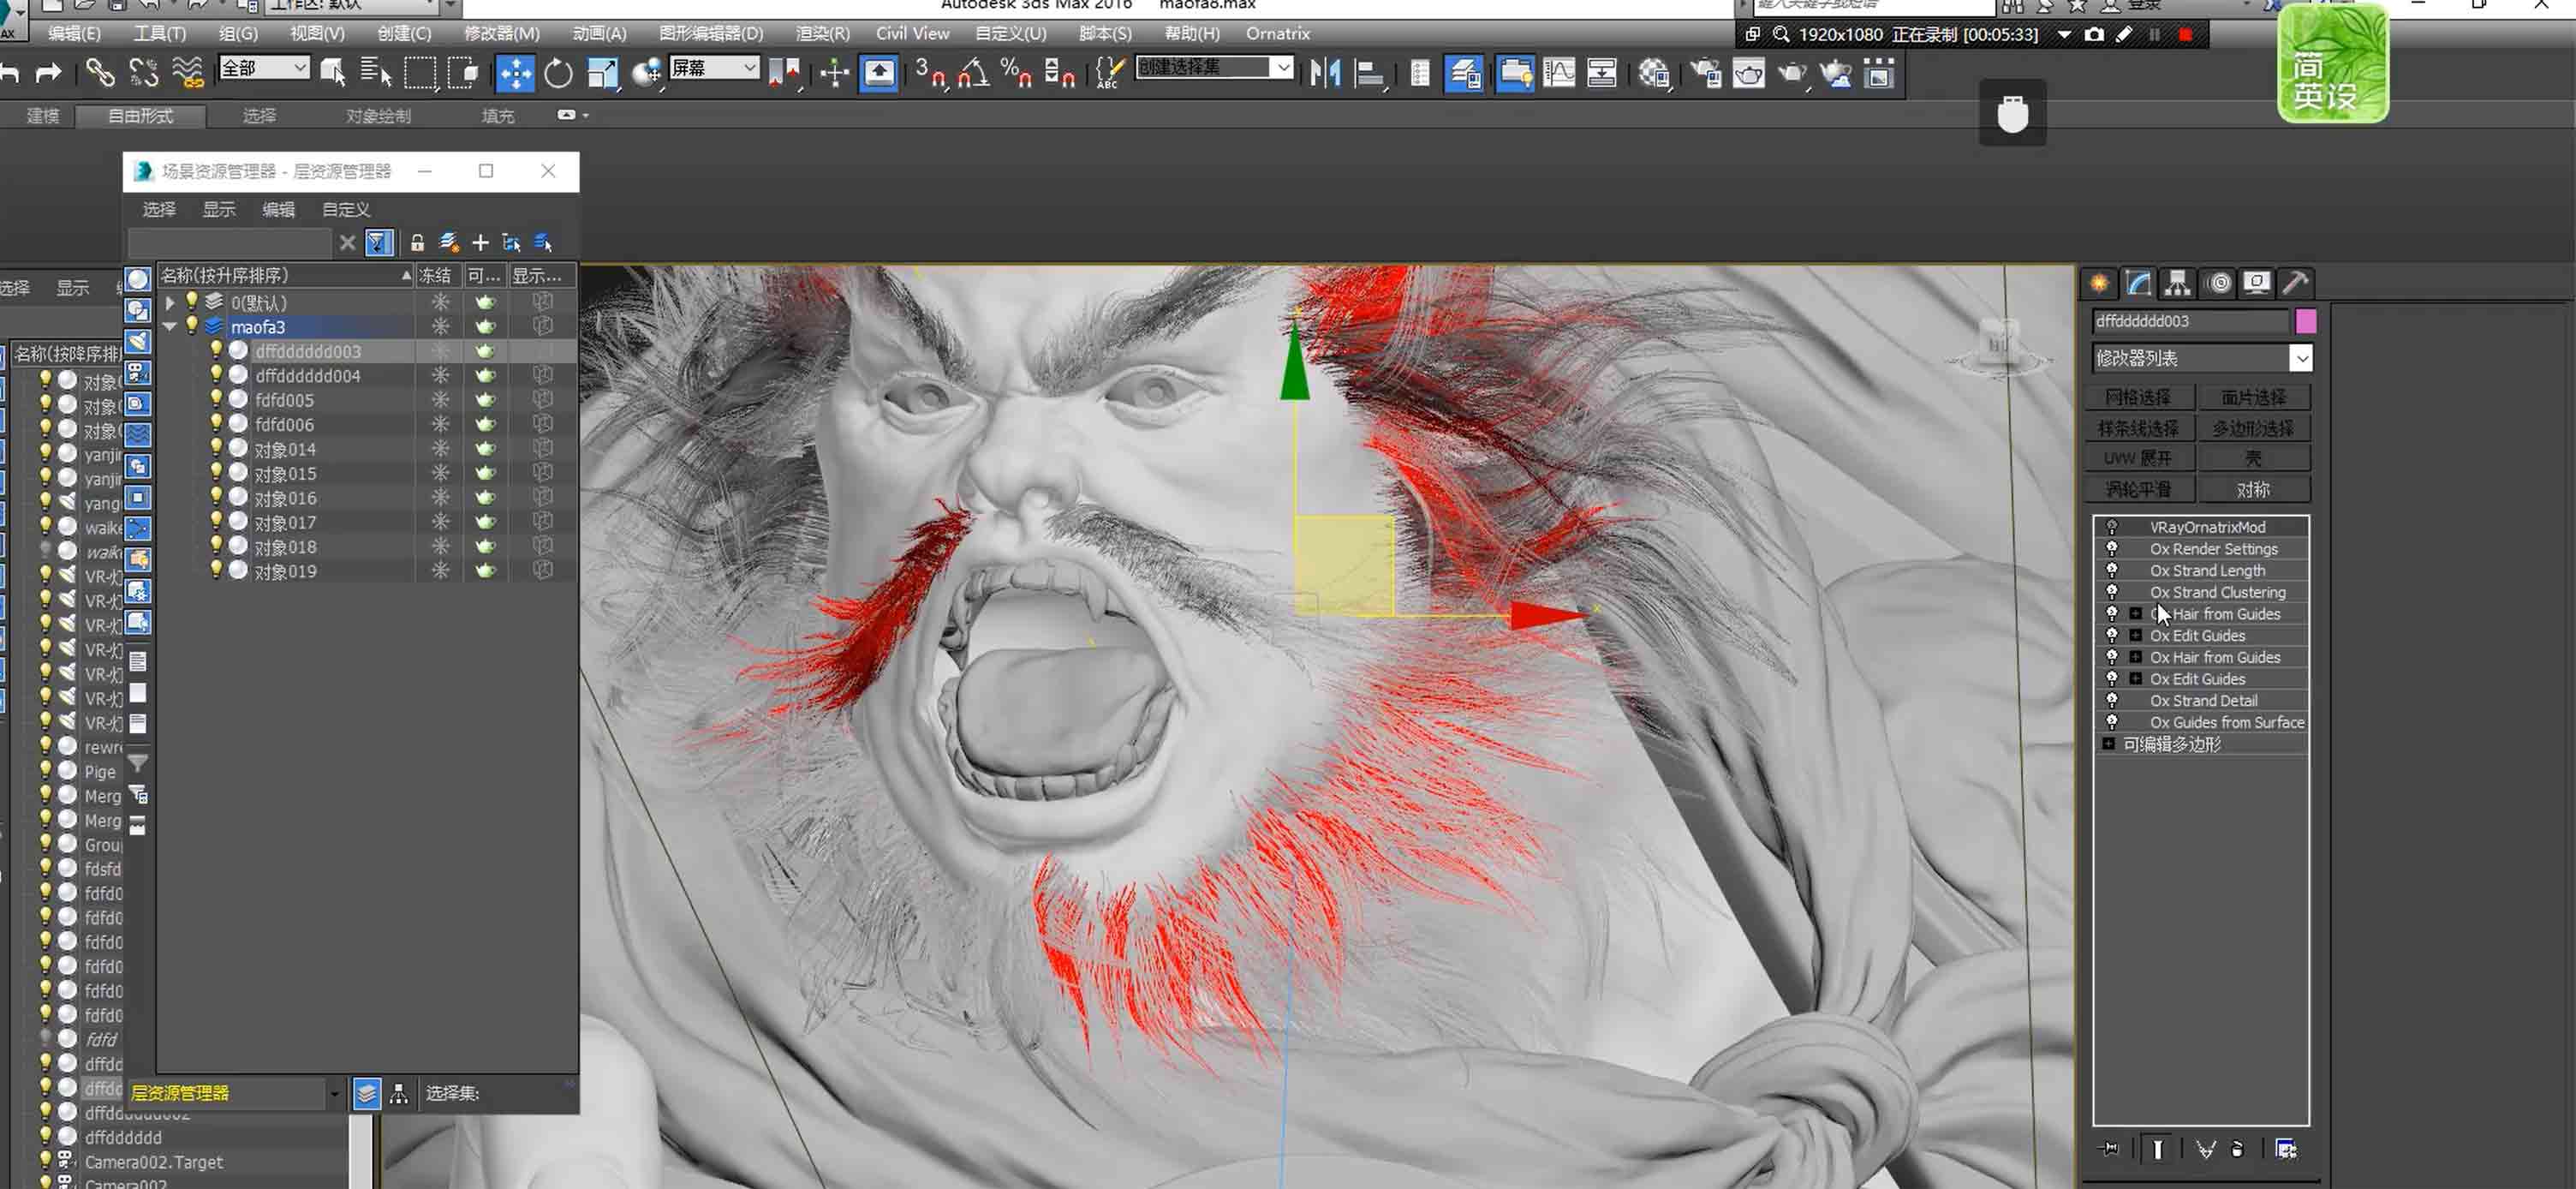Click the layer explorer search field
Viewport: 2576px width, 1189px height.
coord(229,242)
